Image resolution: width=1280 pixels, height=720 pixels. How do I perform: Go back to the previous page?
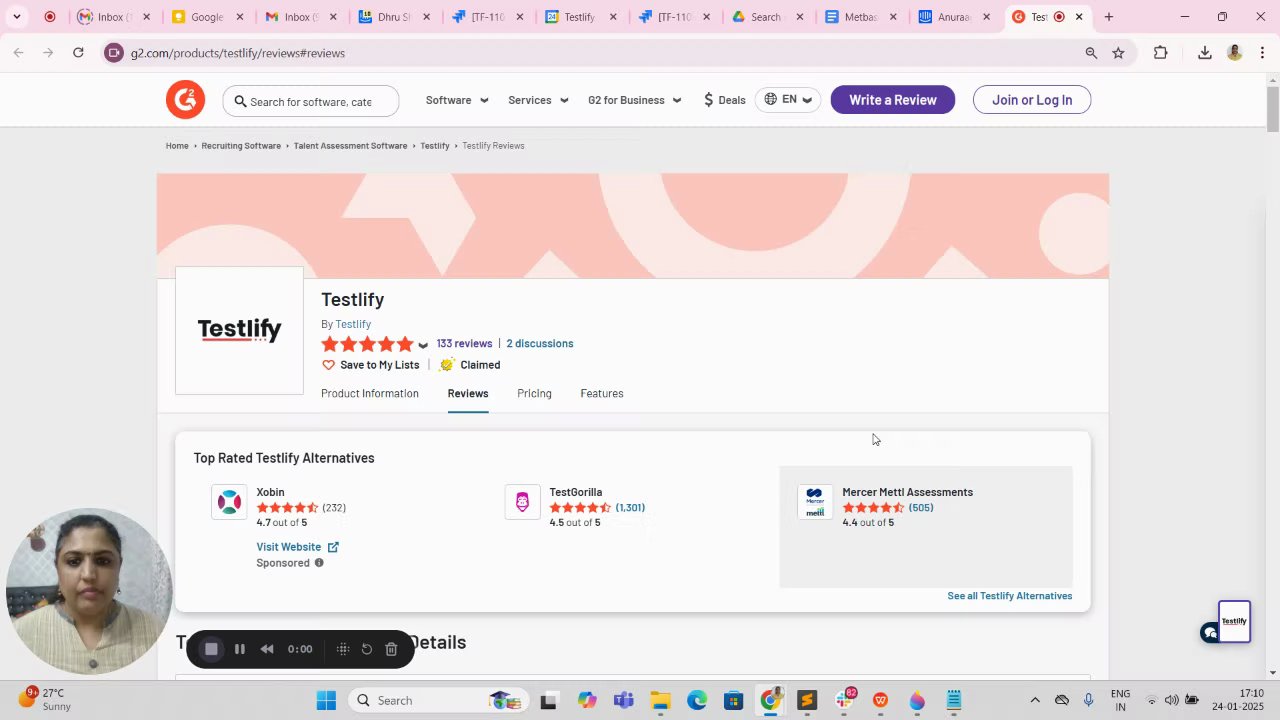[18, 53]
